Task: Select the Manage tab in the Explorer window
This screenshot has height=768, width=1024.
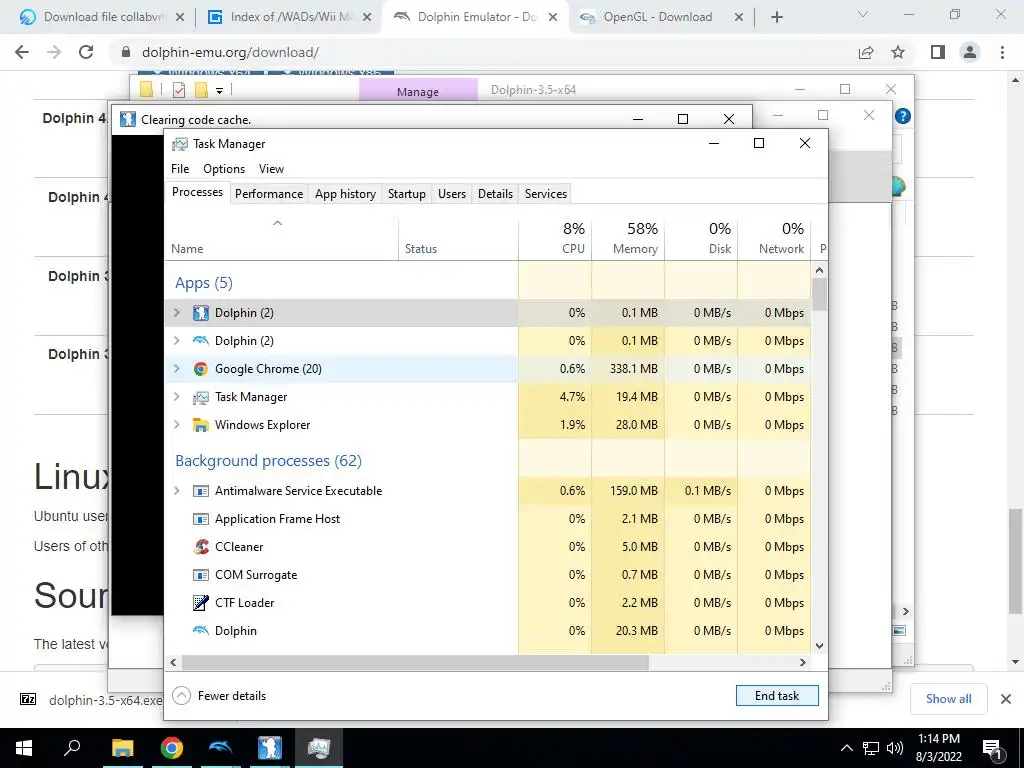Action: click(x=418, y=91)
